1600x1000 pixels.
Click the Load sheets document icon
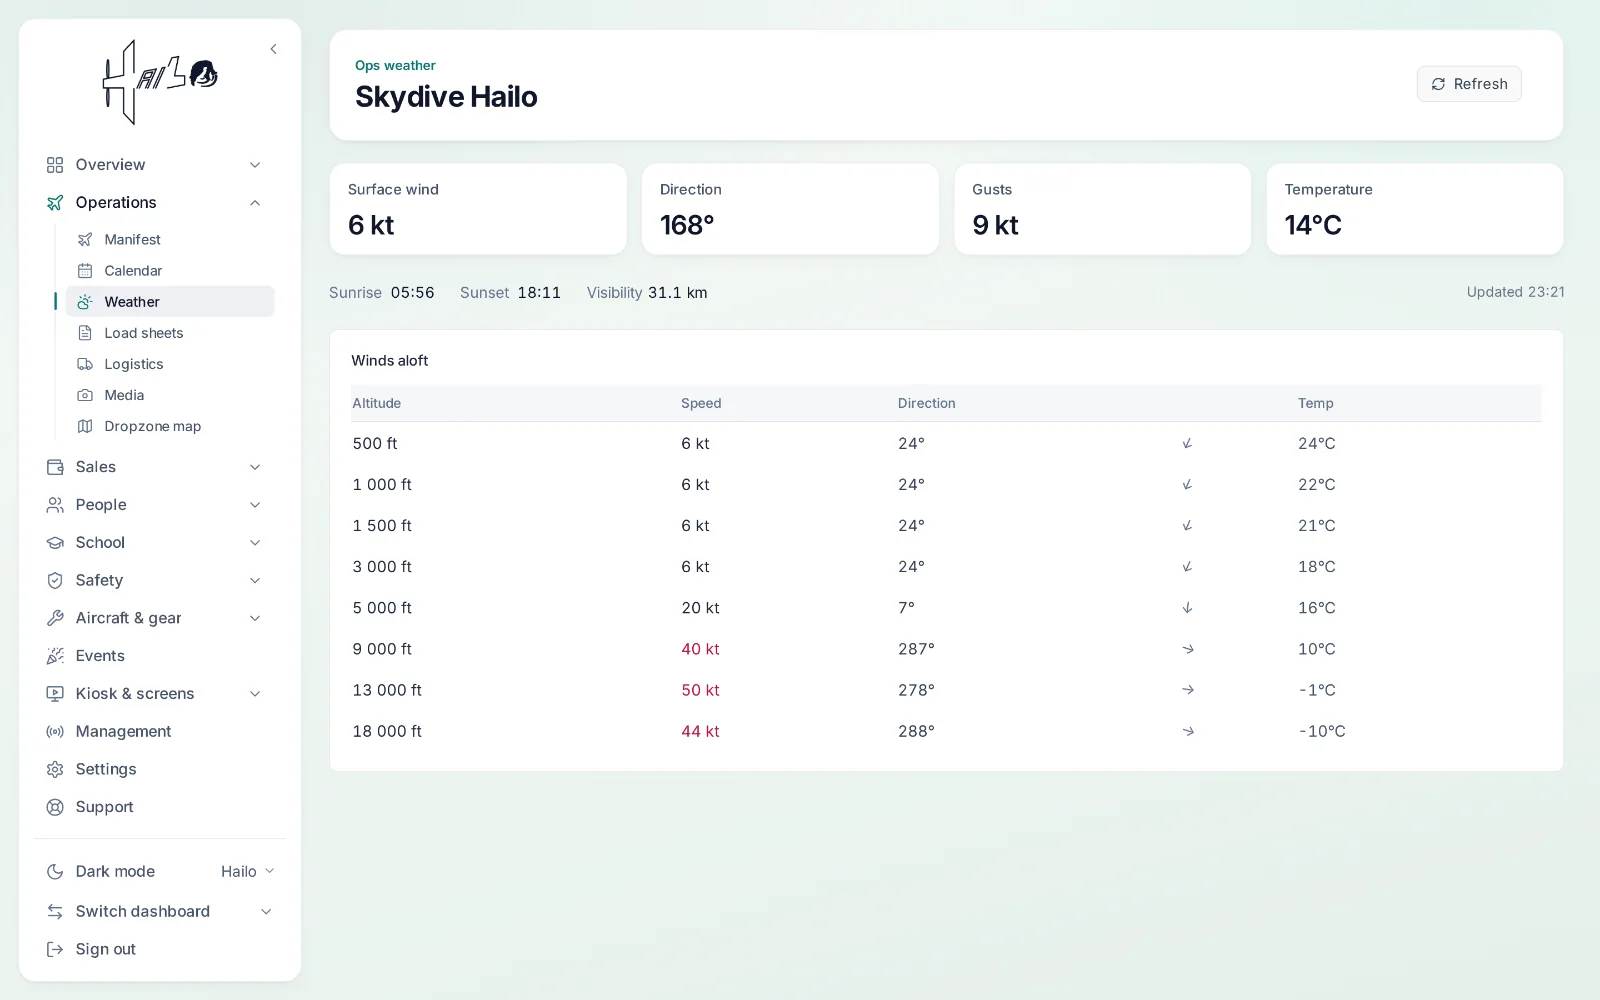(85, 333)
